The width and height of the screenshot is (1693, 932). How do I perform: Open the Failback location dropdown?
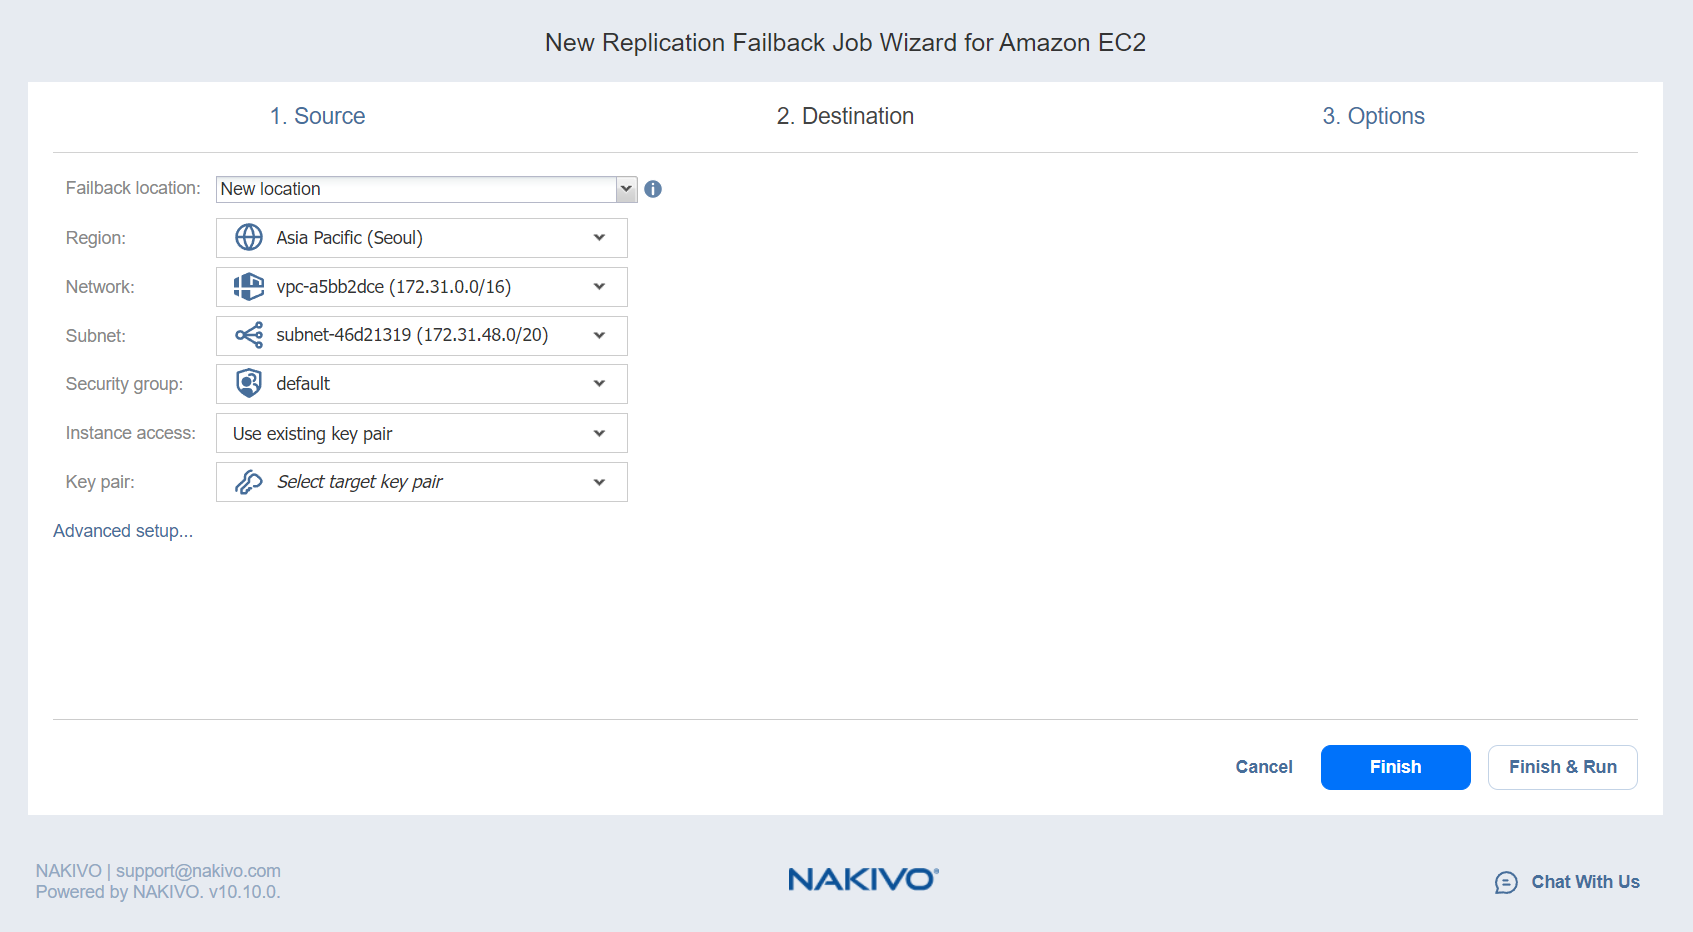point(626,189)
